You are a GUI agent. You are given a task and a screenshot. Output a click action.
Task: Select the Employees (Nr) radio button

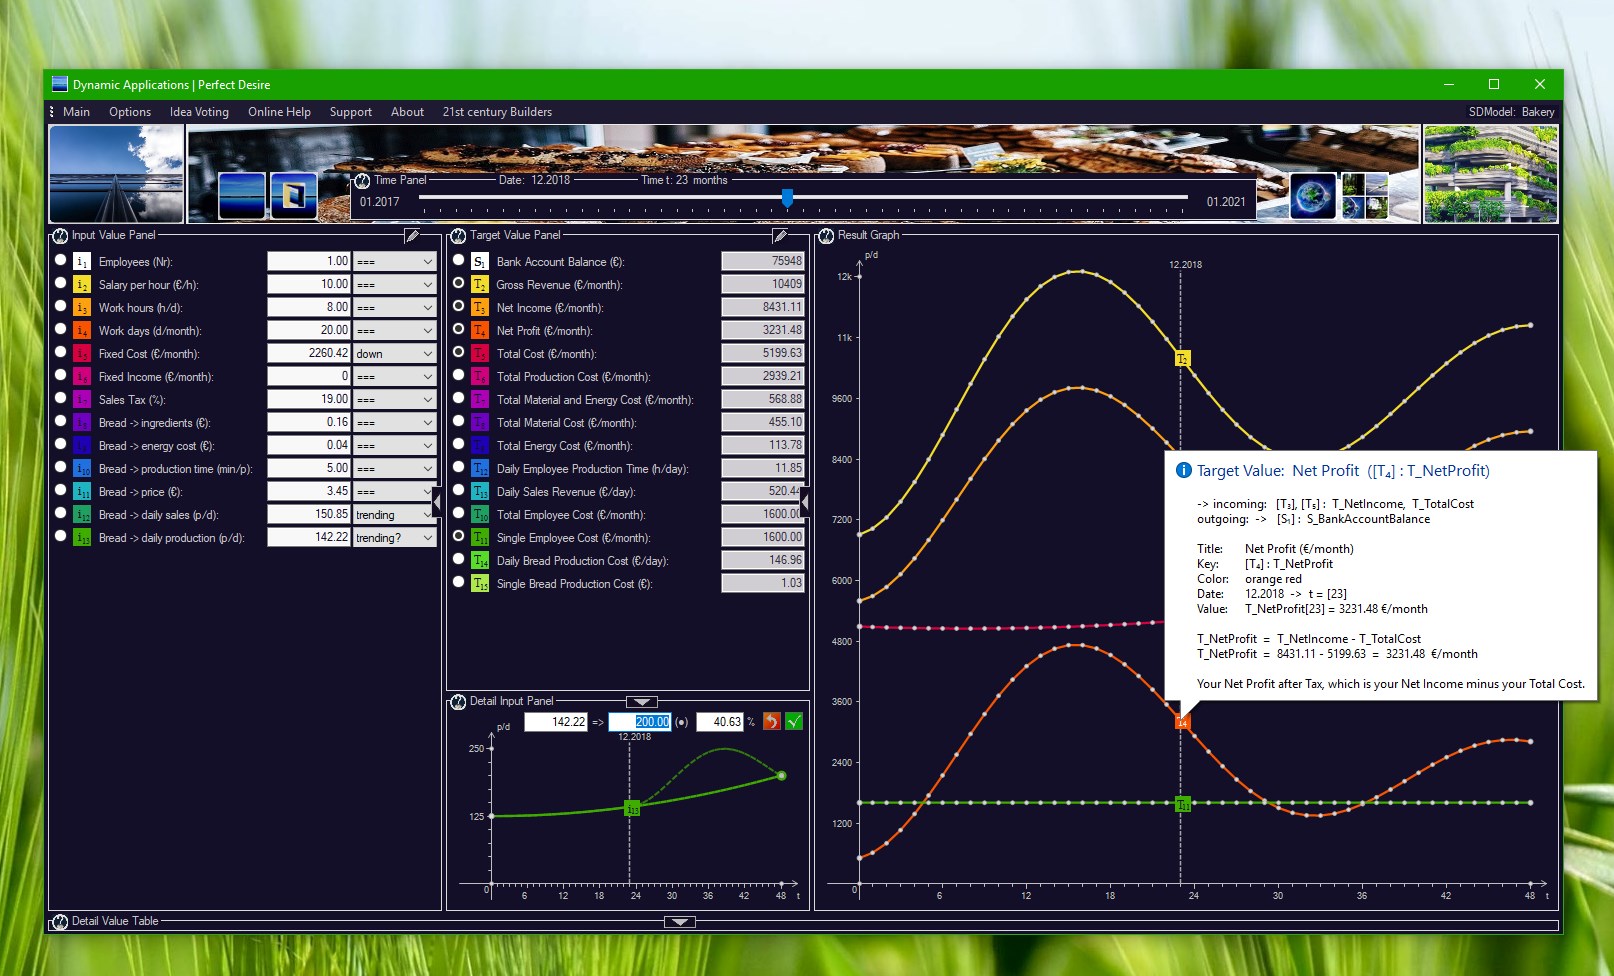point(61,260)
